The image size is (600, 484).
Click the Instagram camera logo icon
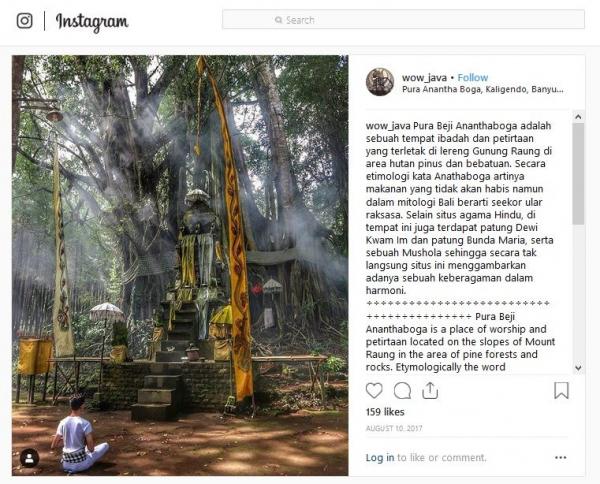[24, 20]
